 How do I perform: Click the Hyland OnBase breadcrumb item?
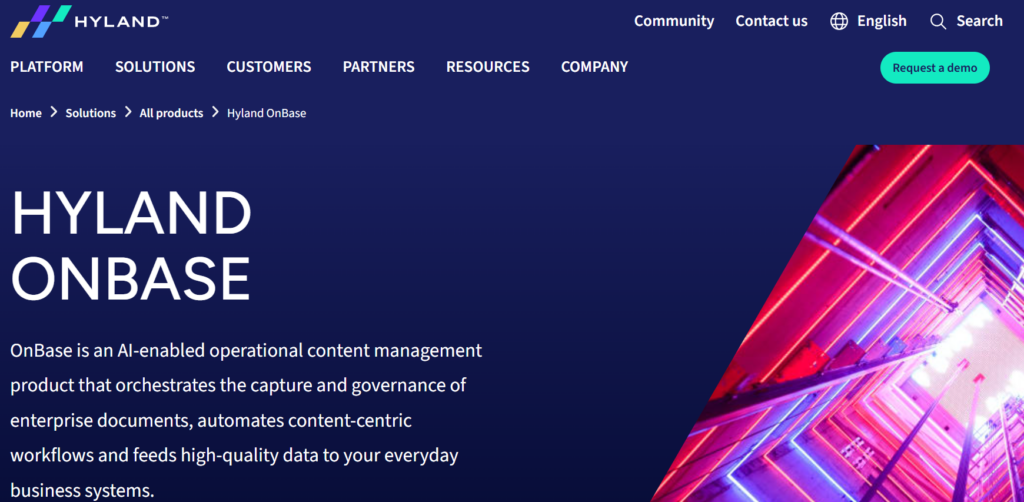pyautogui.click(x=266, y=113)
